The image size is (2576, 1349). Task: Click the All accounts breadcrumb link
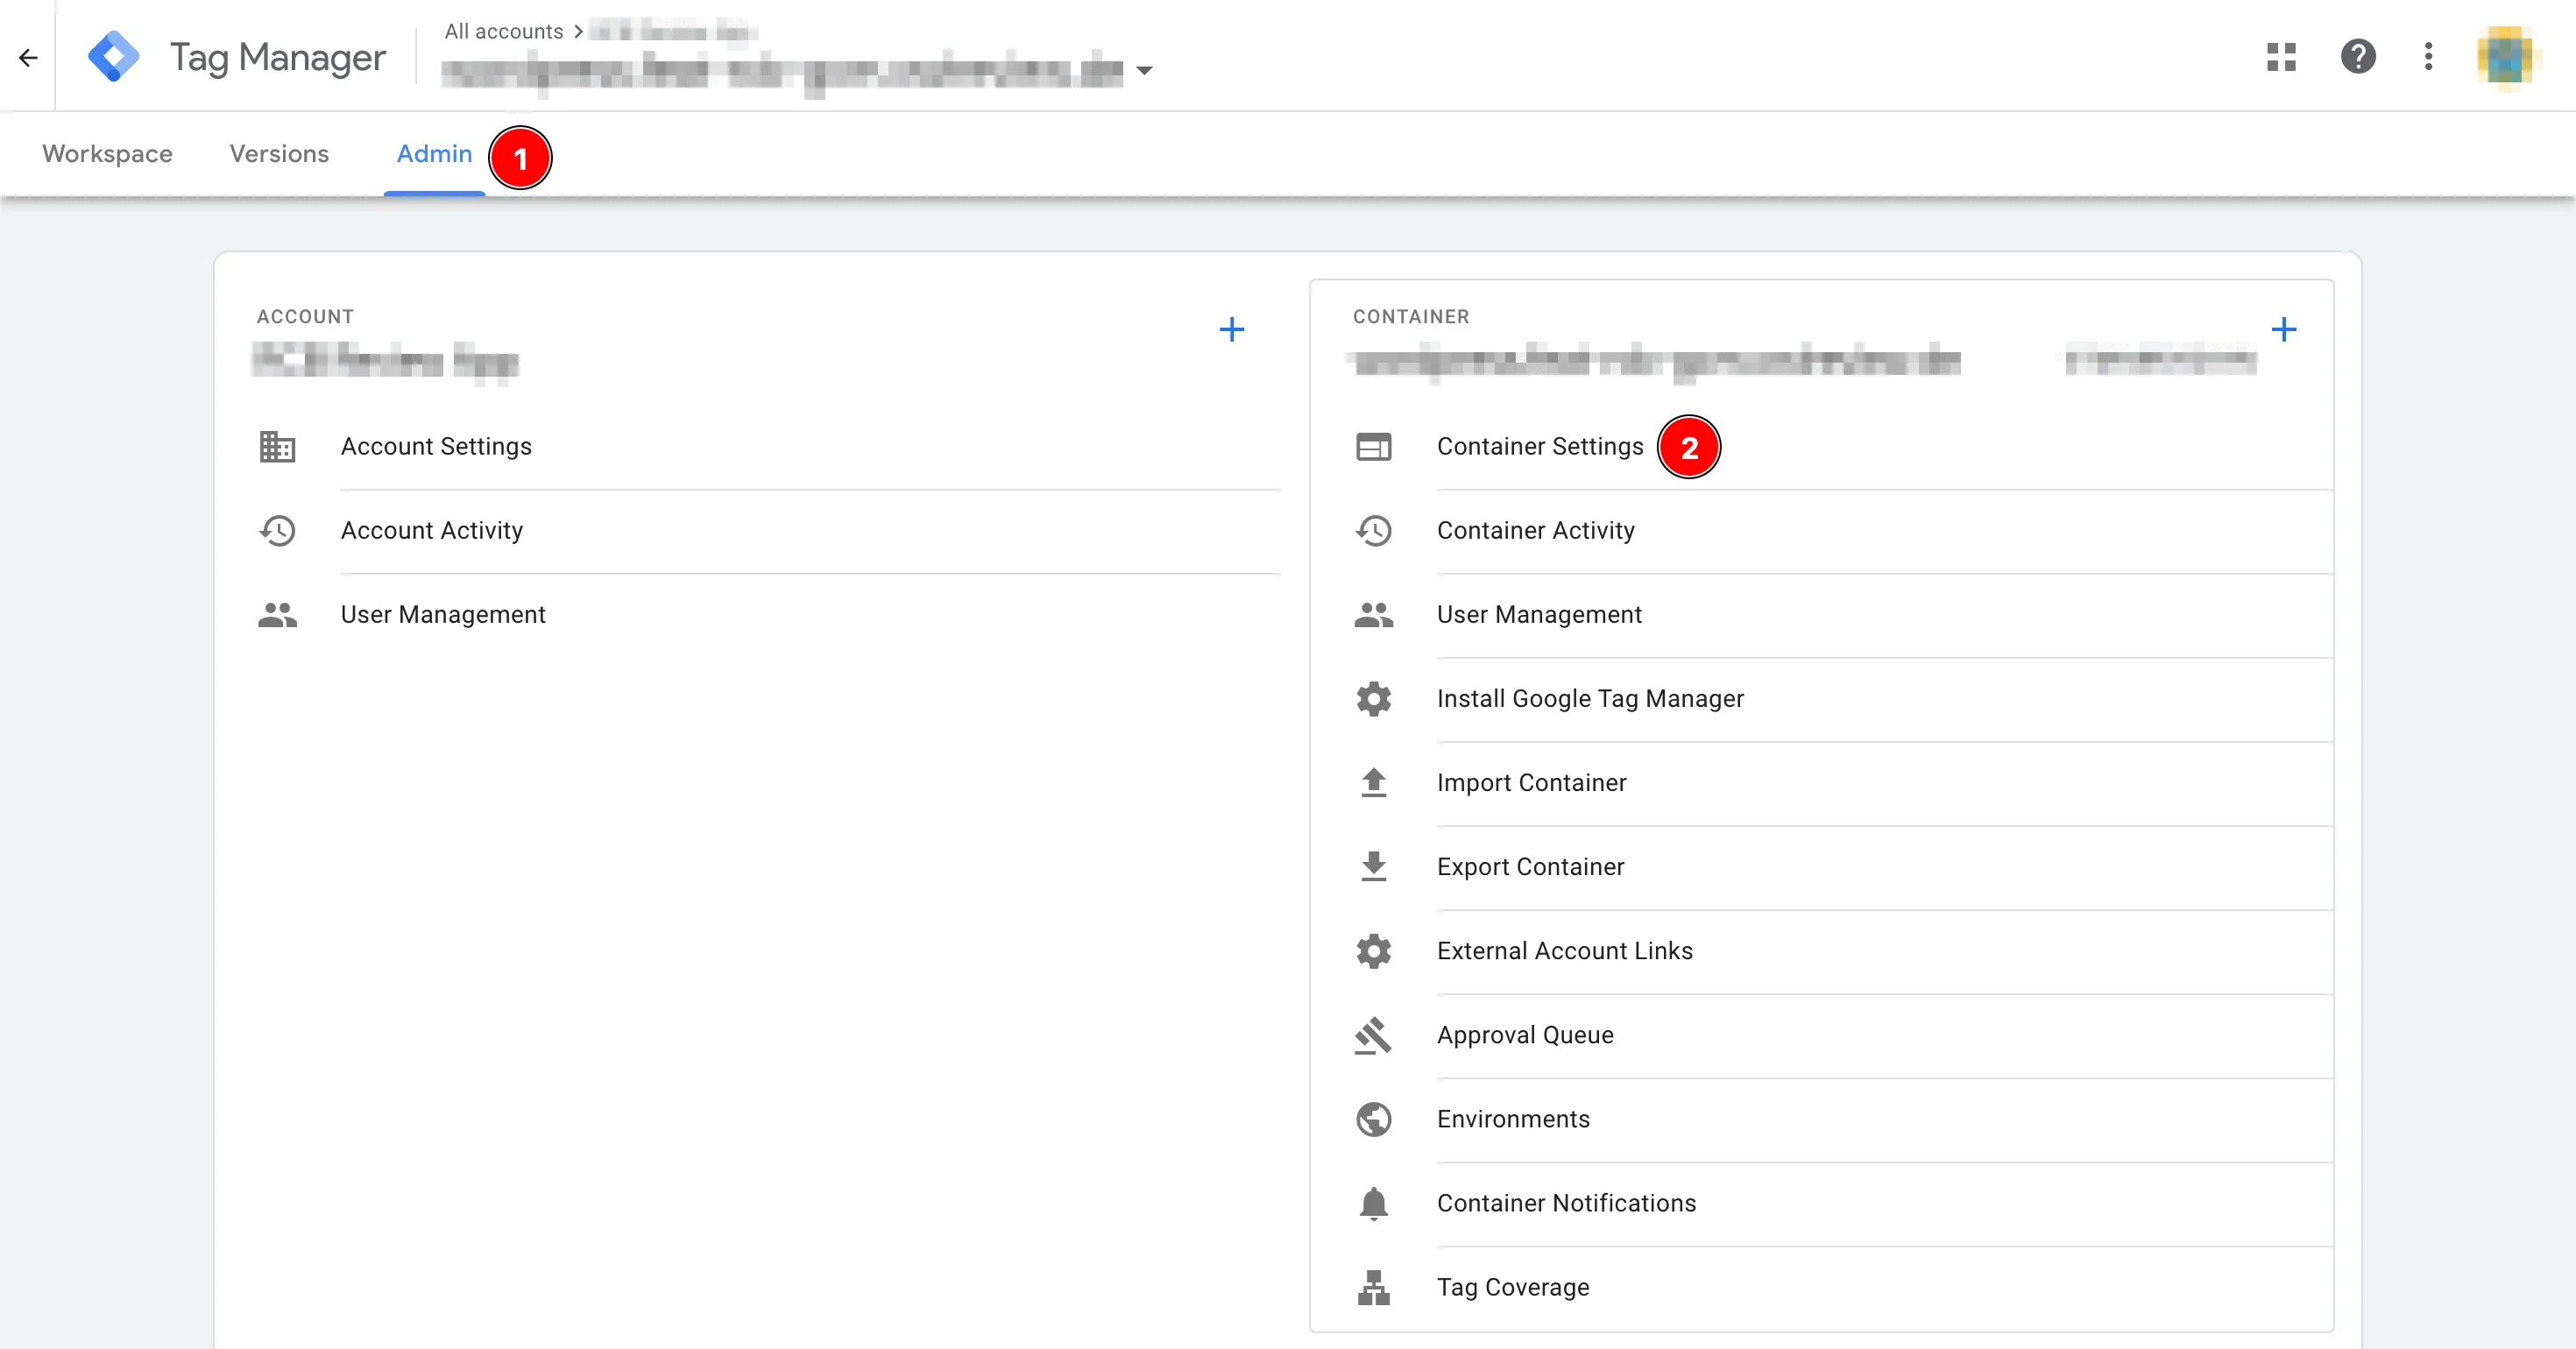504,32
